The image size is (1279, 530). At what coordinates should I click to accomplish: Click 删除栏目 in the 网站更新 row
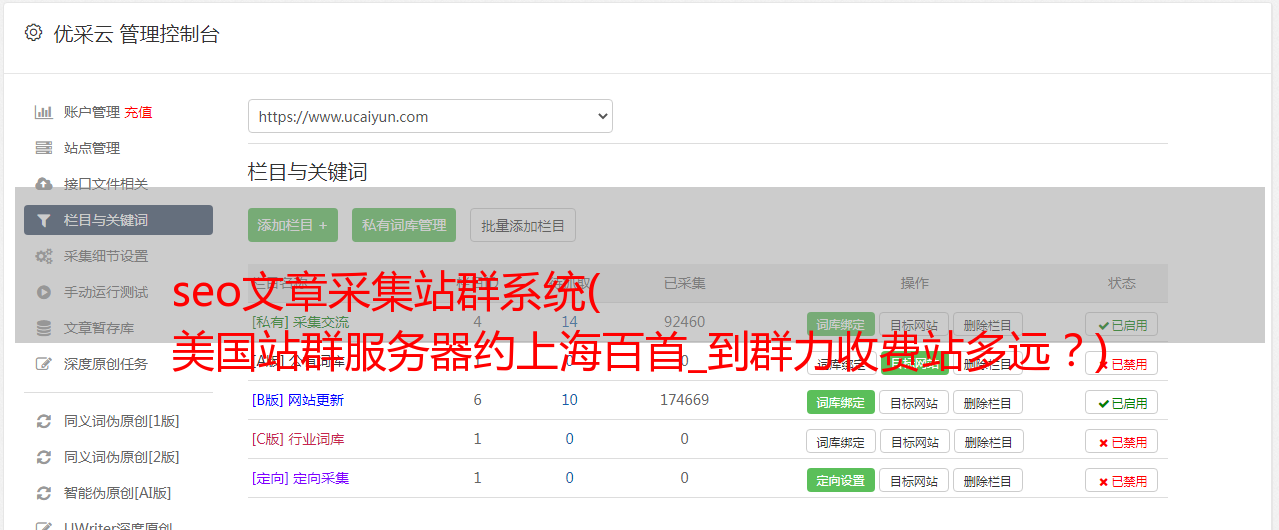coord(988,402)
